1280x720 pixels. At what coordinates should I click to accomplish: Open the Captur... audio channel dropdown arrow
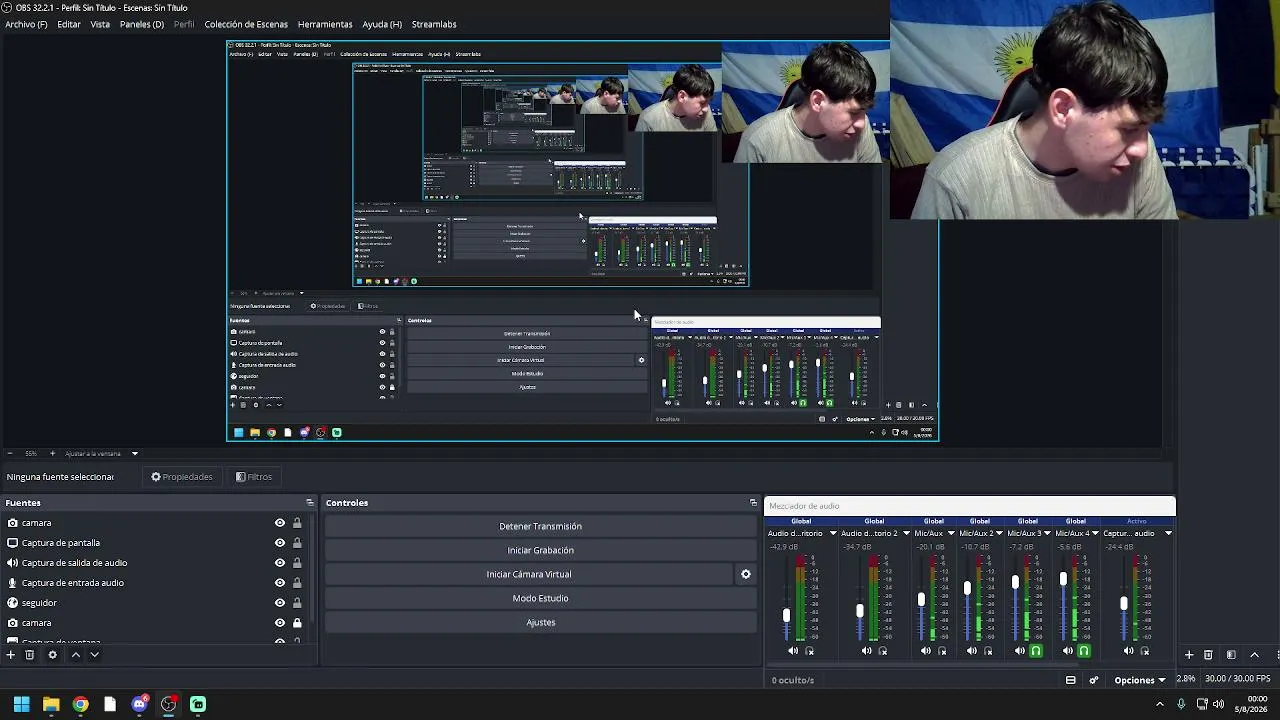(1168, 534)
